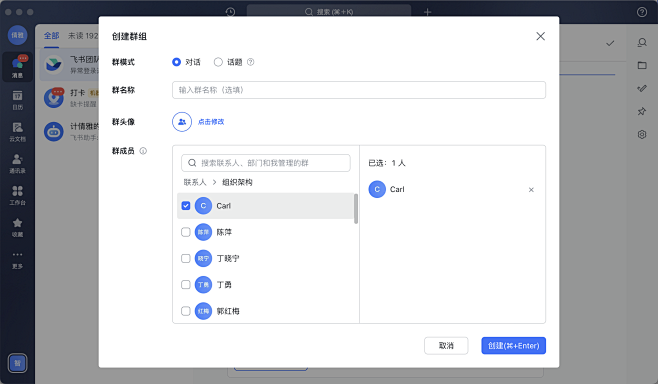The width and height of the screenshot is (658, 384).
Task: Close the 创建群组 dialog
Action: [x=540, y=36]
